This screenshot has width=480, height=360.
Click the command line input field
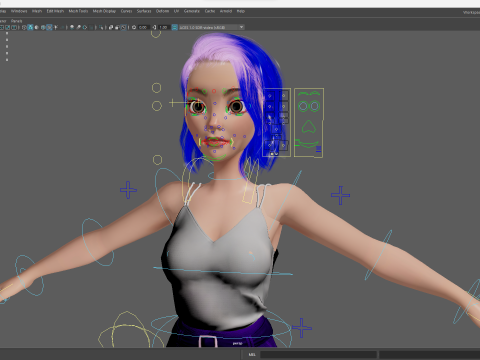pyautogui.click(x=318, y=354)
